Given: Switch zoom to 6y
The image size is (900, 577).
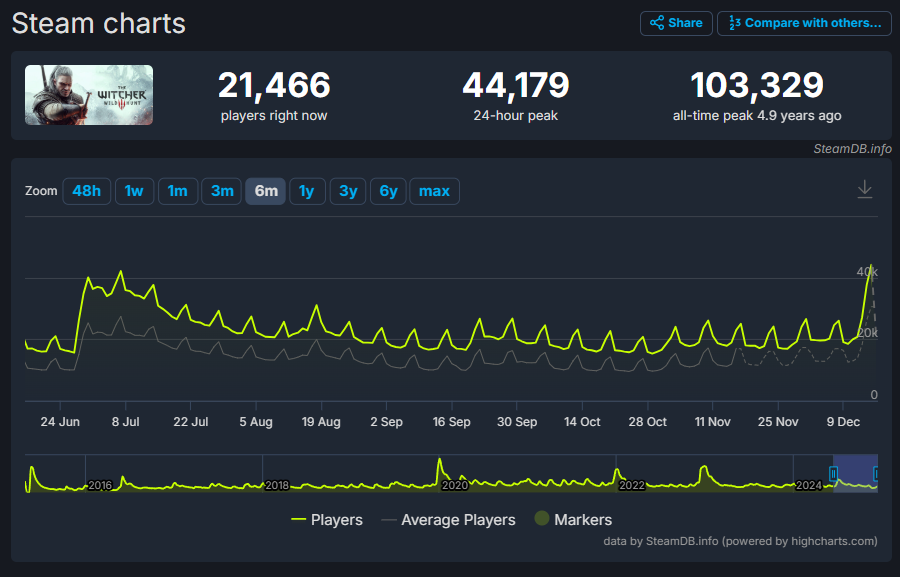Looking at the screenshot, I should tap(389, 191).
